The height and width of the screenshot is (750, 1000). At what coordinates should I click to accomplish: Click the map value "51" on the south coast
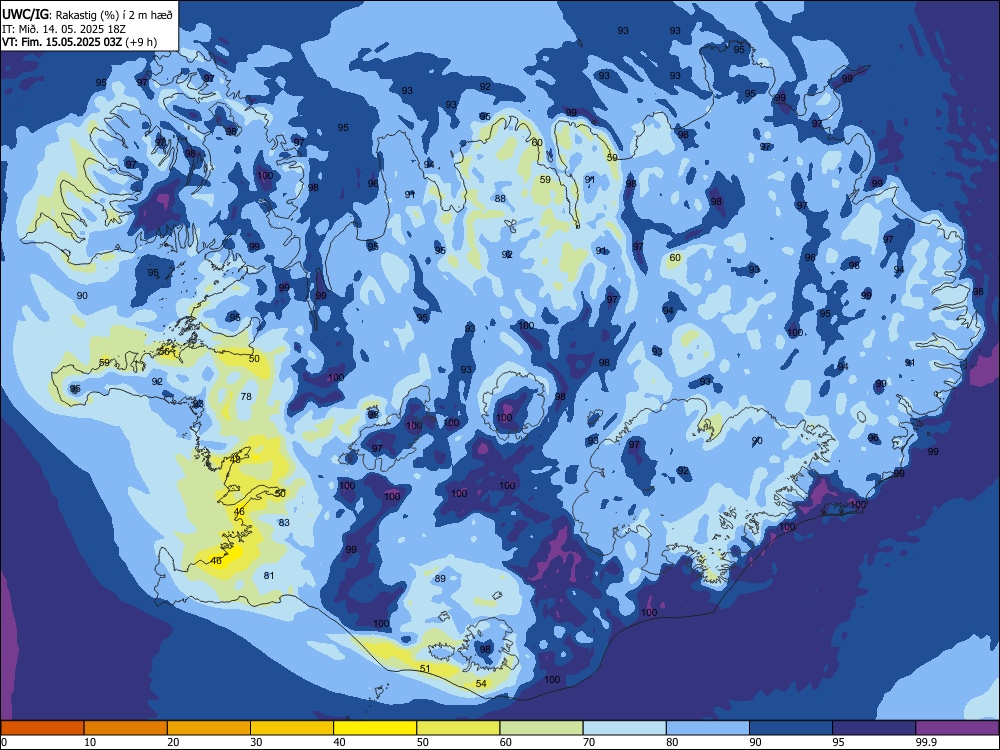(x=425, y=668)
